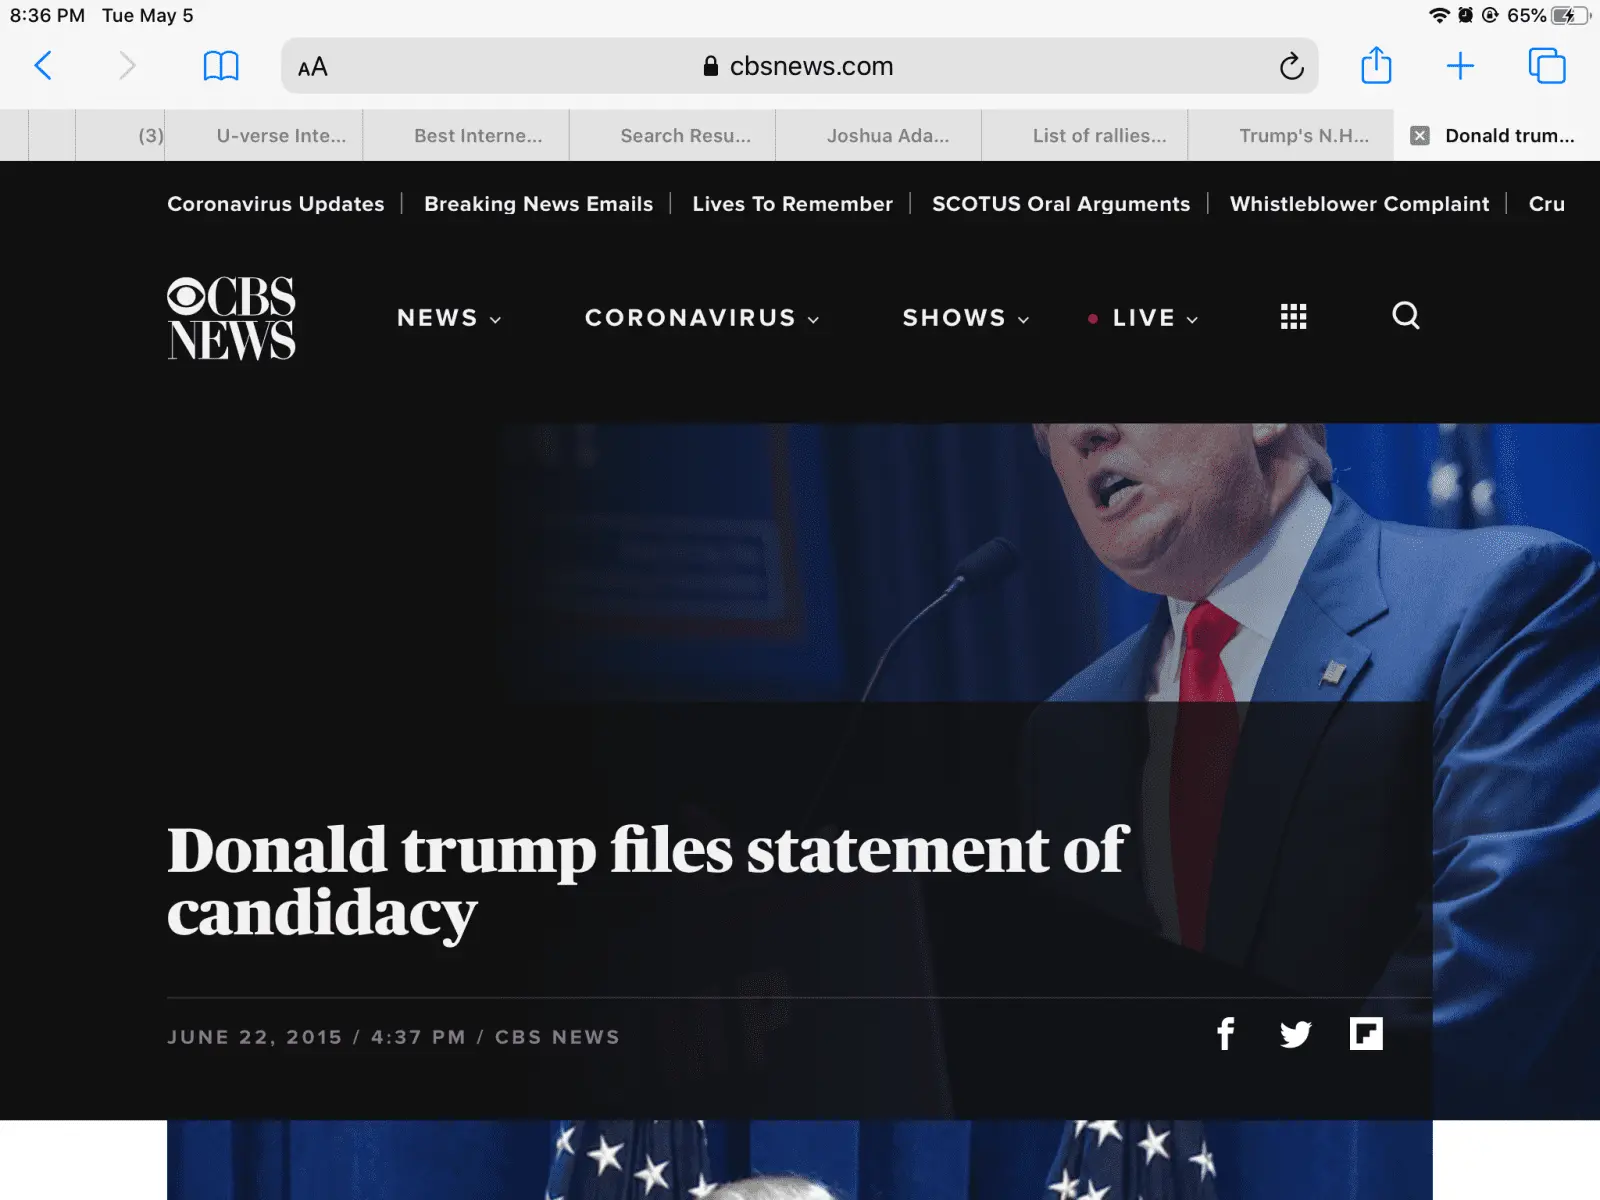Share article on Twitter
The image size is (1600, 1200).
click(x=1295, y=1034)
